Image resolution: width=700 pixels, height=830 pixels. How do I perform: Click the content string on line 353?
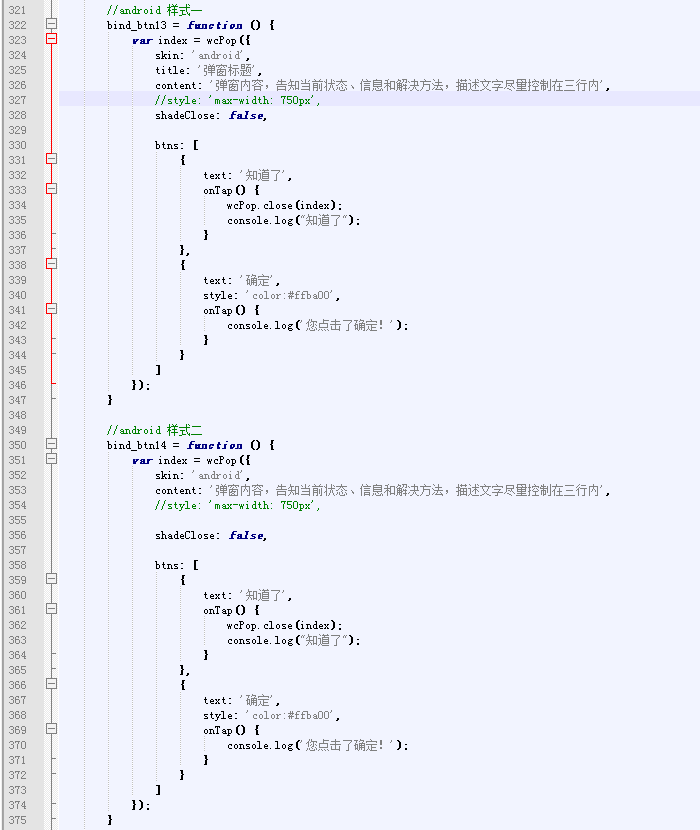coord(407,490)
